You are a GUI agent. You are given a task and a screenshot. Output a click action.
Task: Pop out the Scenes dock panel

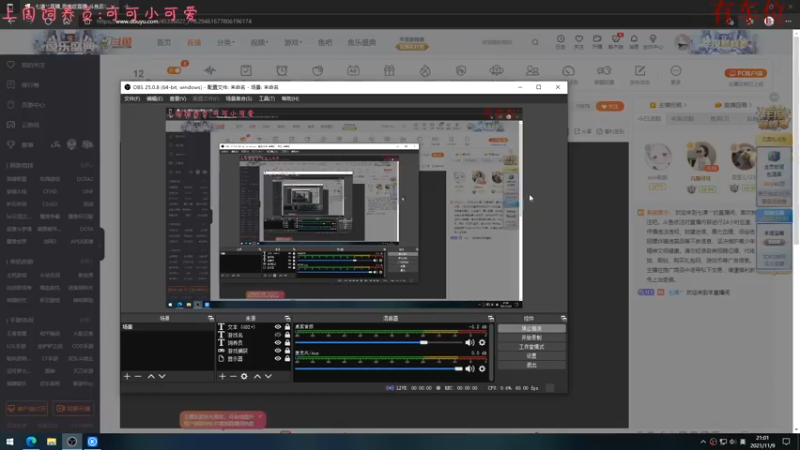click(211, 318)
